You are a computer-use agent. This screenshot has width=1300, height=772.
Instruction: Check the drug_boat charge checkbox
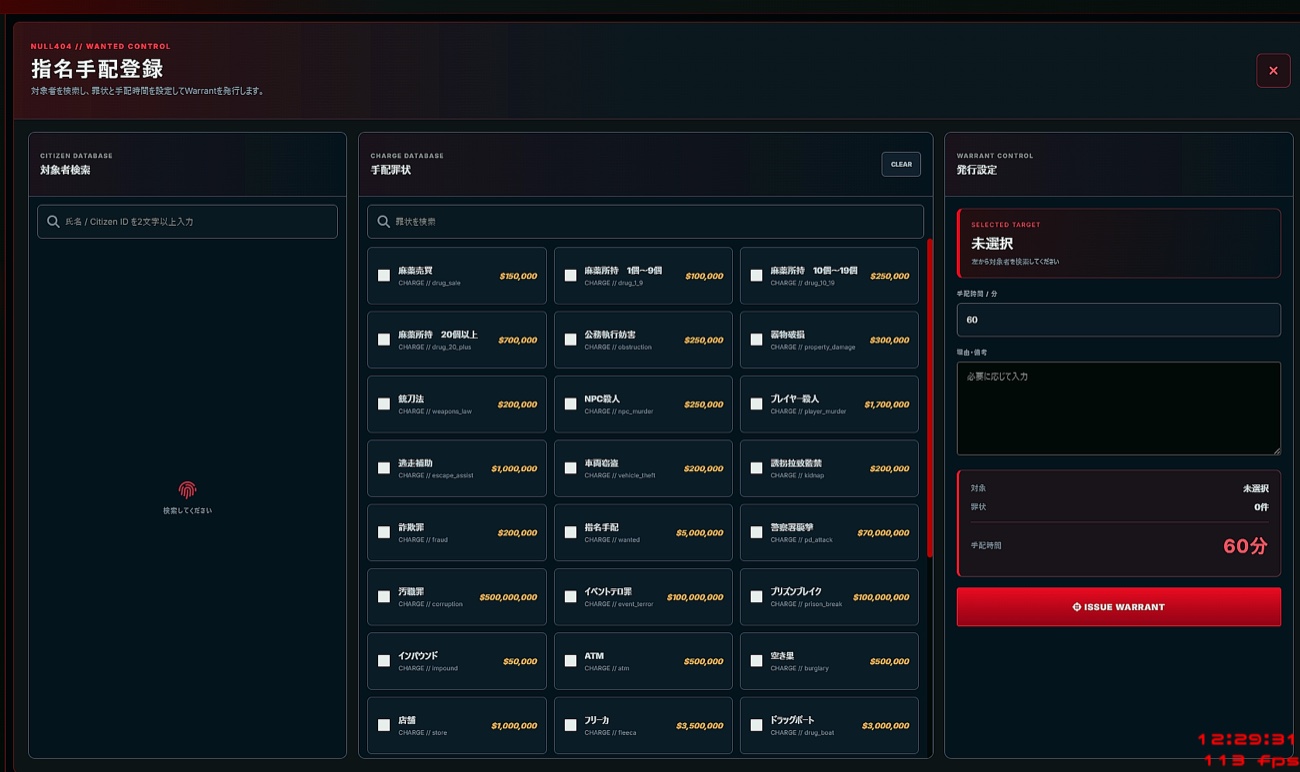[x=757, y=725]
